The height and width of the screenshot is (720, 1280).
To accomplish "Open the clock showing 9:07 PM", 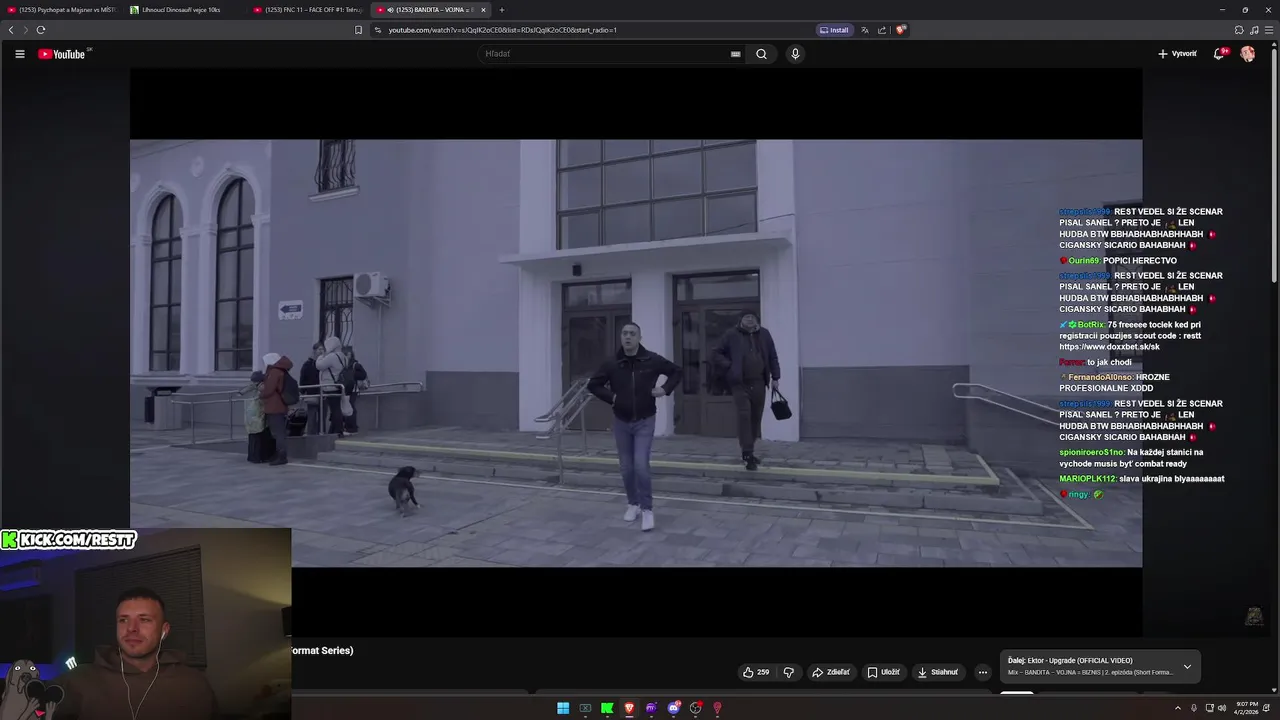I will coord(1246,708).
